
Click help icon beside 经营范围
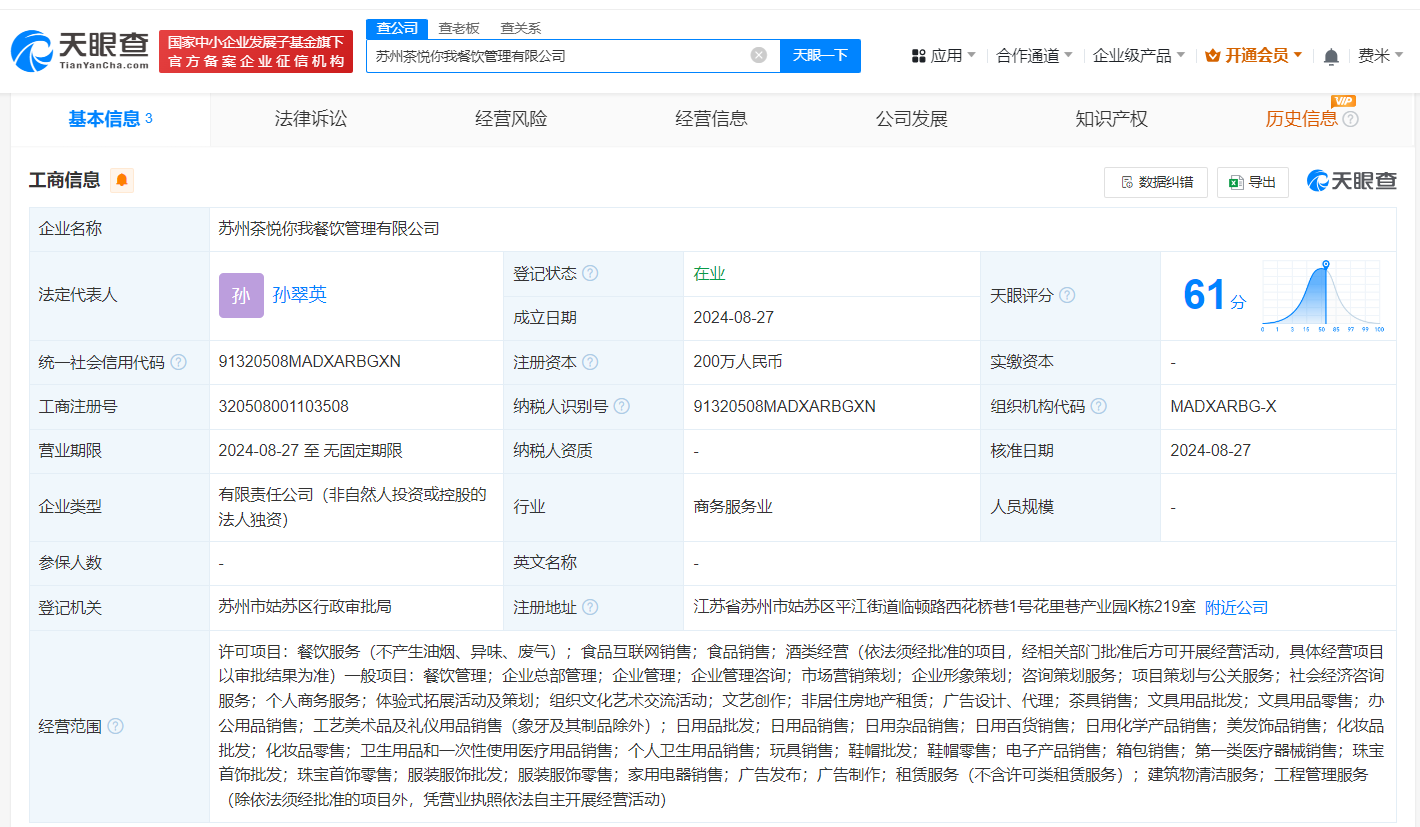(115, 726)
